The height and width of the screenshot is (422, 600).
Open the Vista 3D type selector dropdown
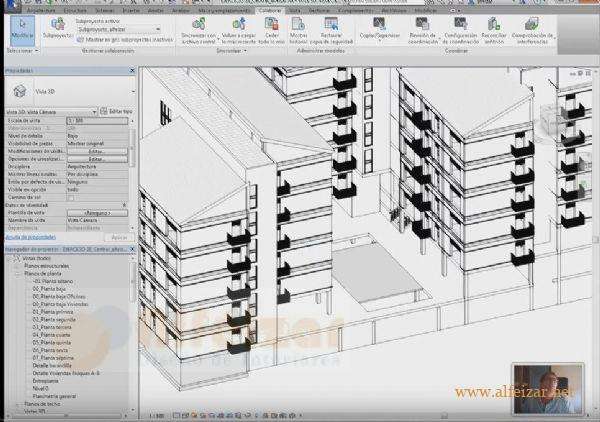[133, 92]
